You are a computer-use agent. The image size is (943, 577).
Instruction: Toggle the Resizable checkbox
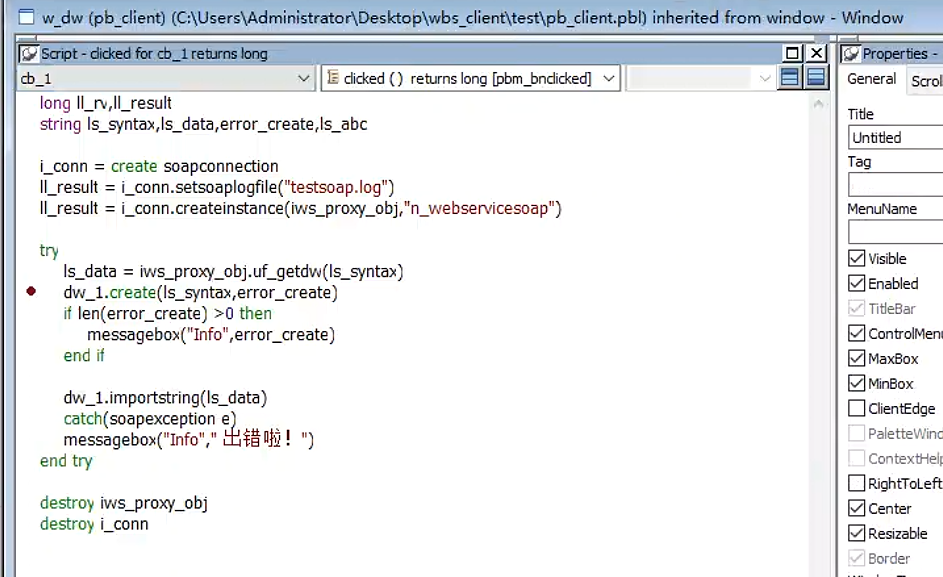point(856,533)
